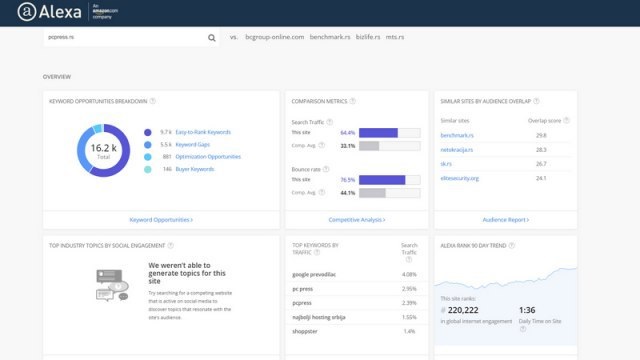This screenshot has height=360, width=640.
Task: Open elitesecurity.org similar site
Action: [x=460, y=178]
